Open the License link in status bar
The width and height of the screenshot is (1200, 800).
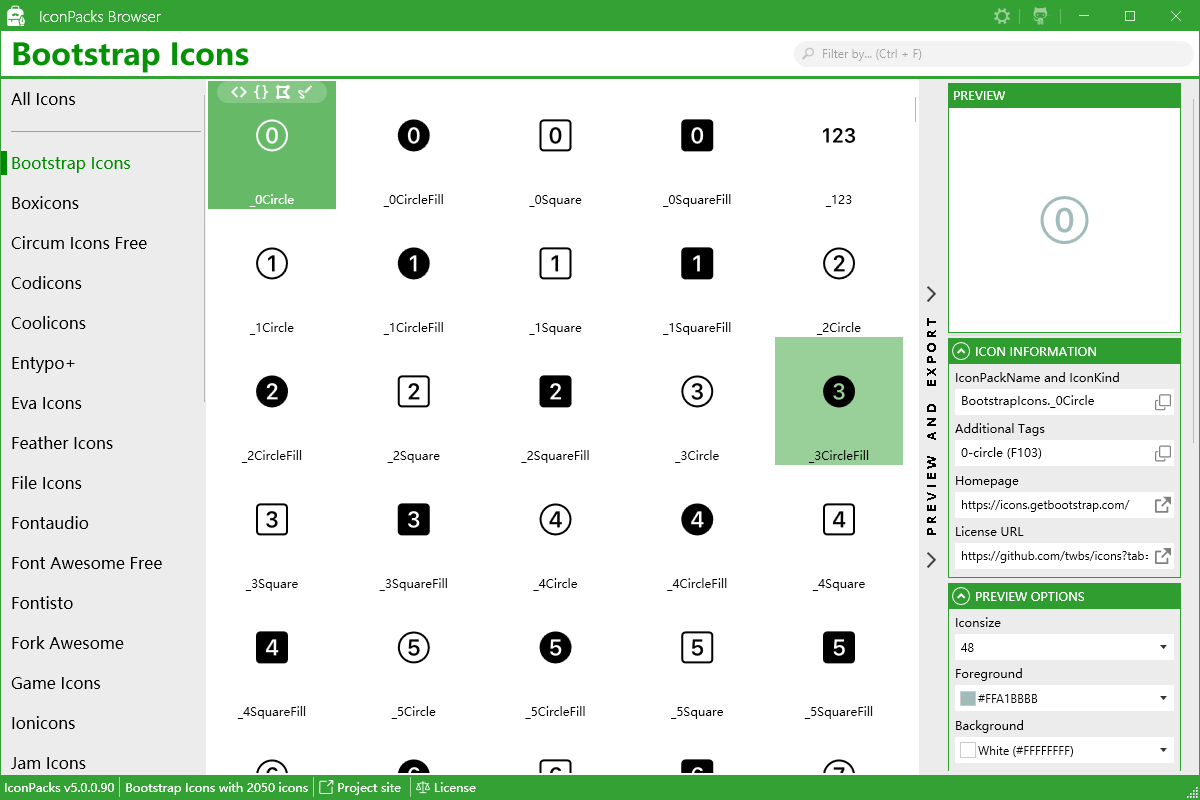[x=446, y=788]
